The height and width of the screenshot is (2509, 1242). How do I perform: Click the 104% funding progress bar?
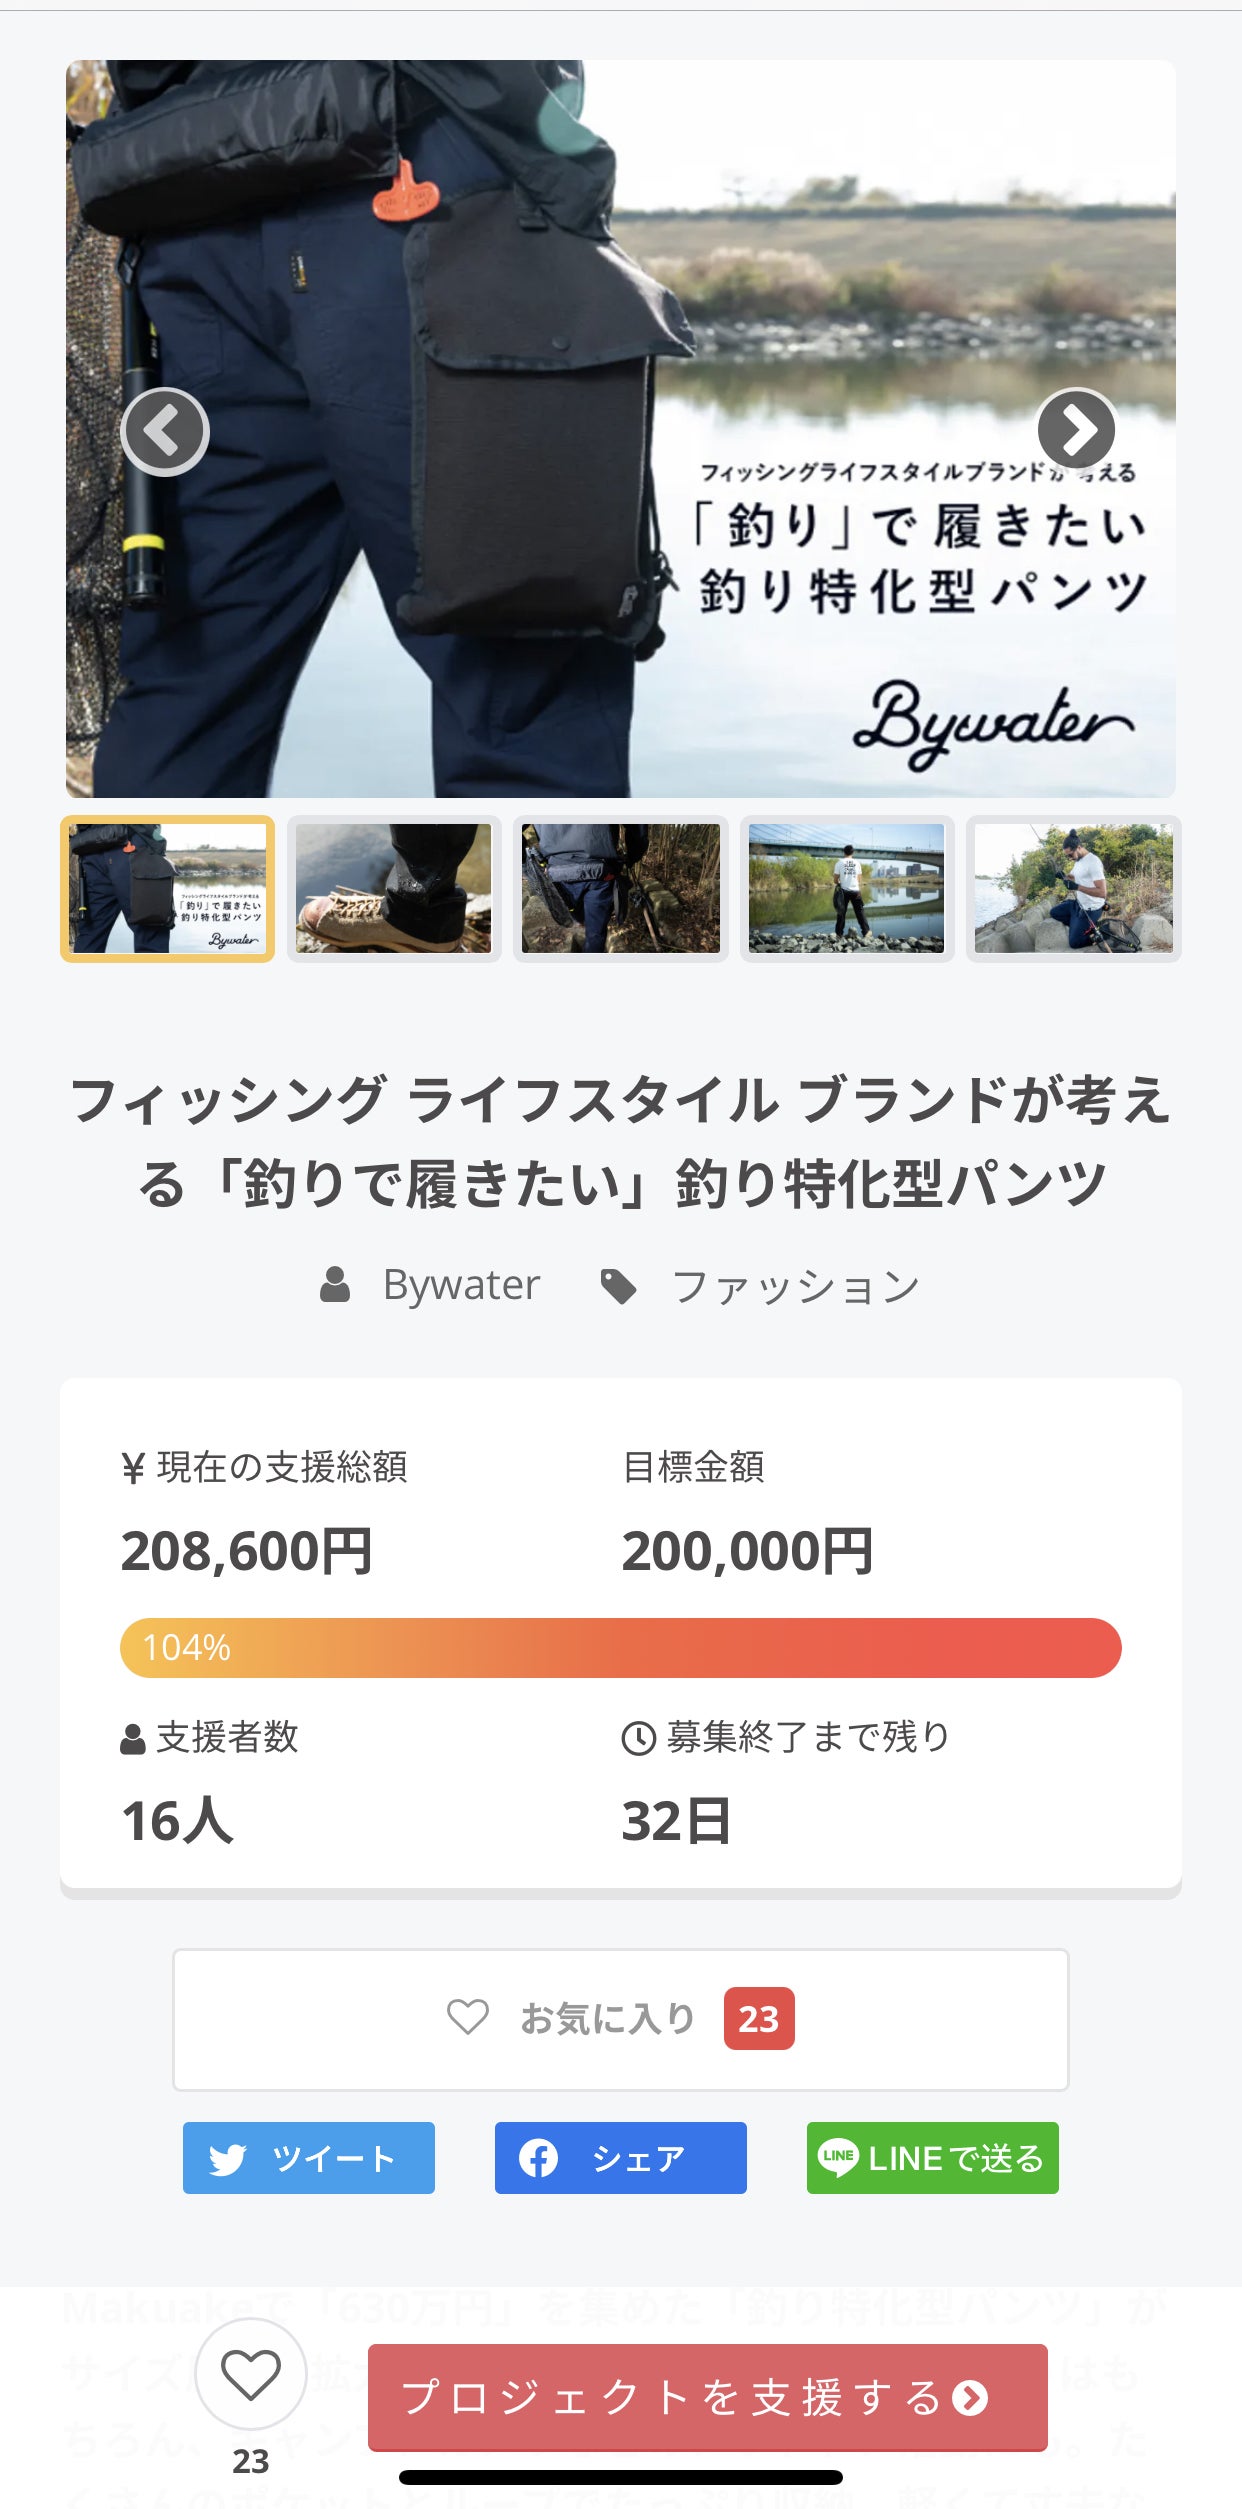pos(620,1647)
